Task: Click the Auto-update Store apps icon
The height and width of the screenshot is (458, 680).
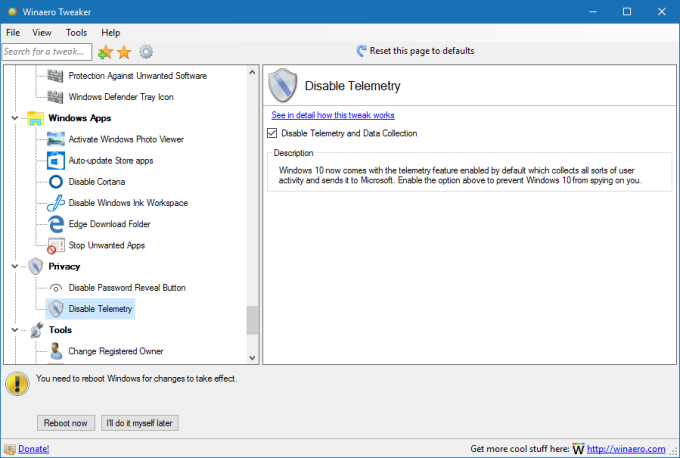Action: tap(56, 160)
